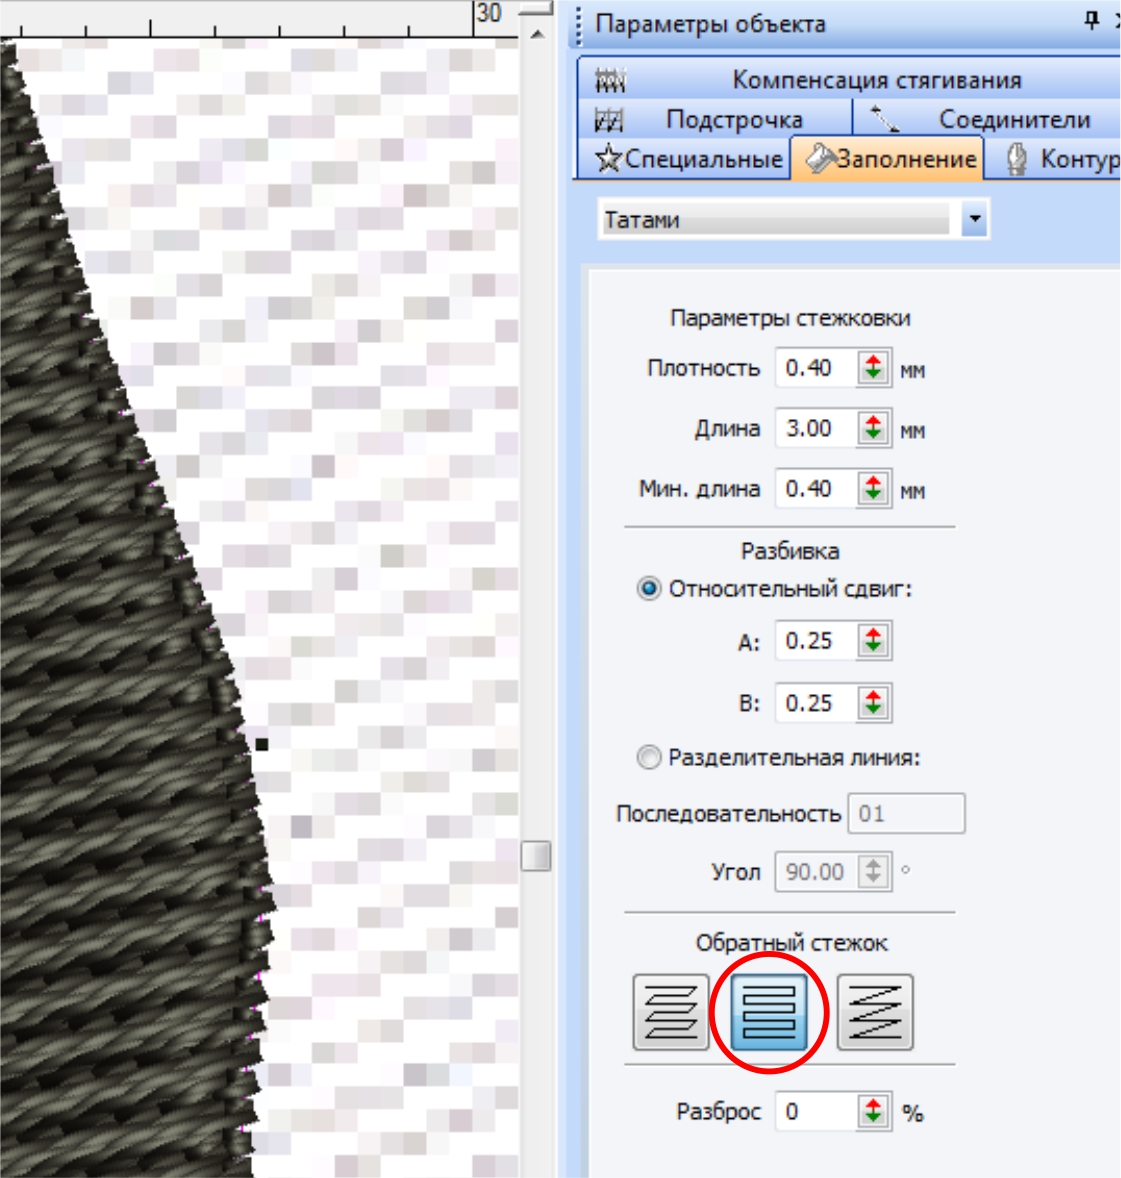Click the A offset spinner arrows

873,641
